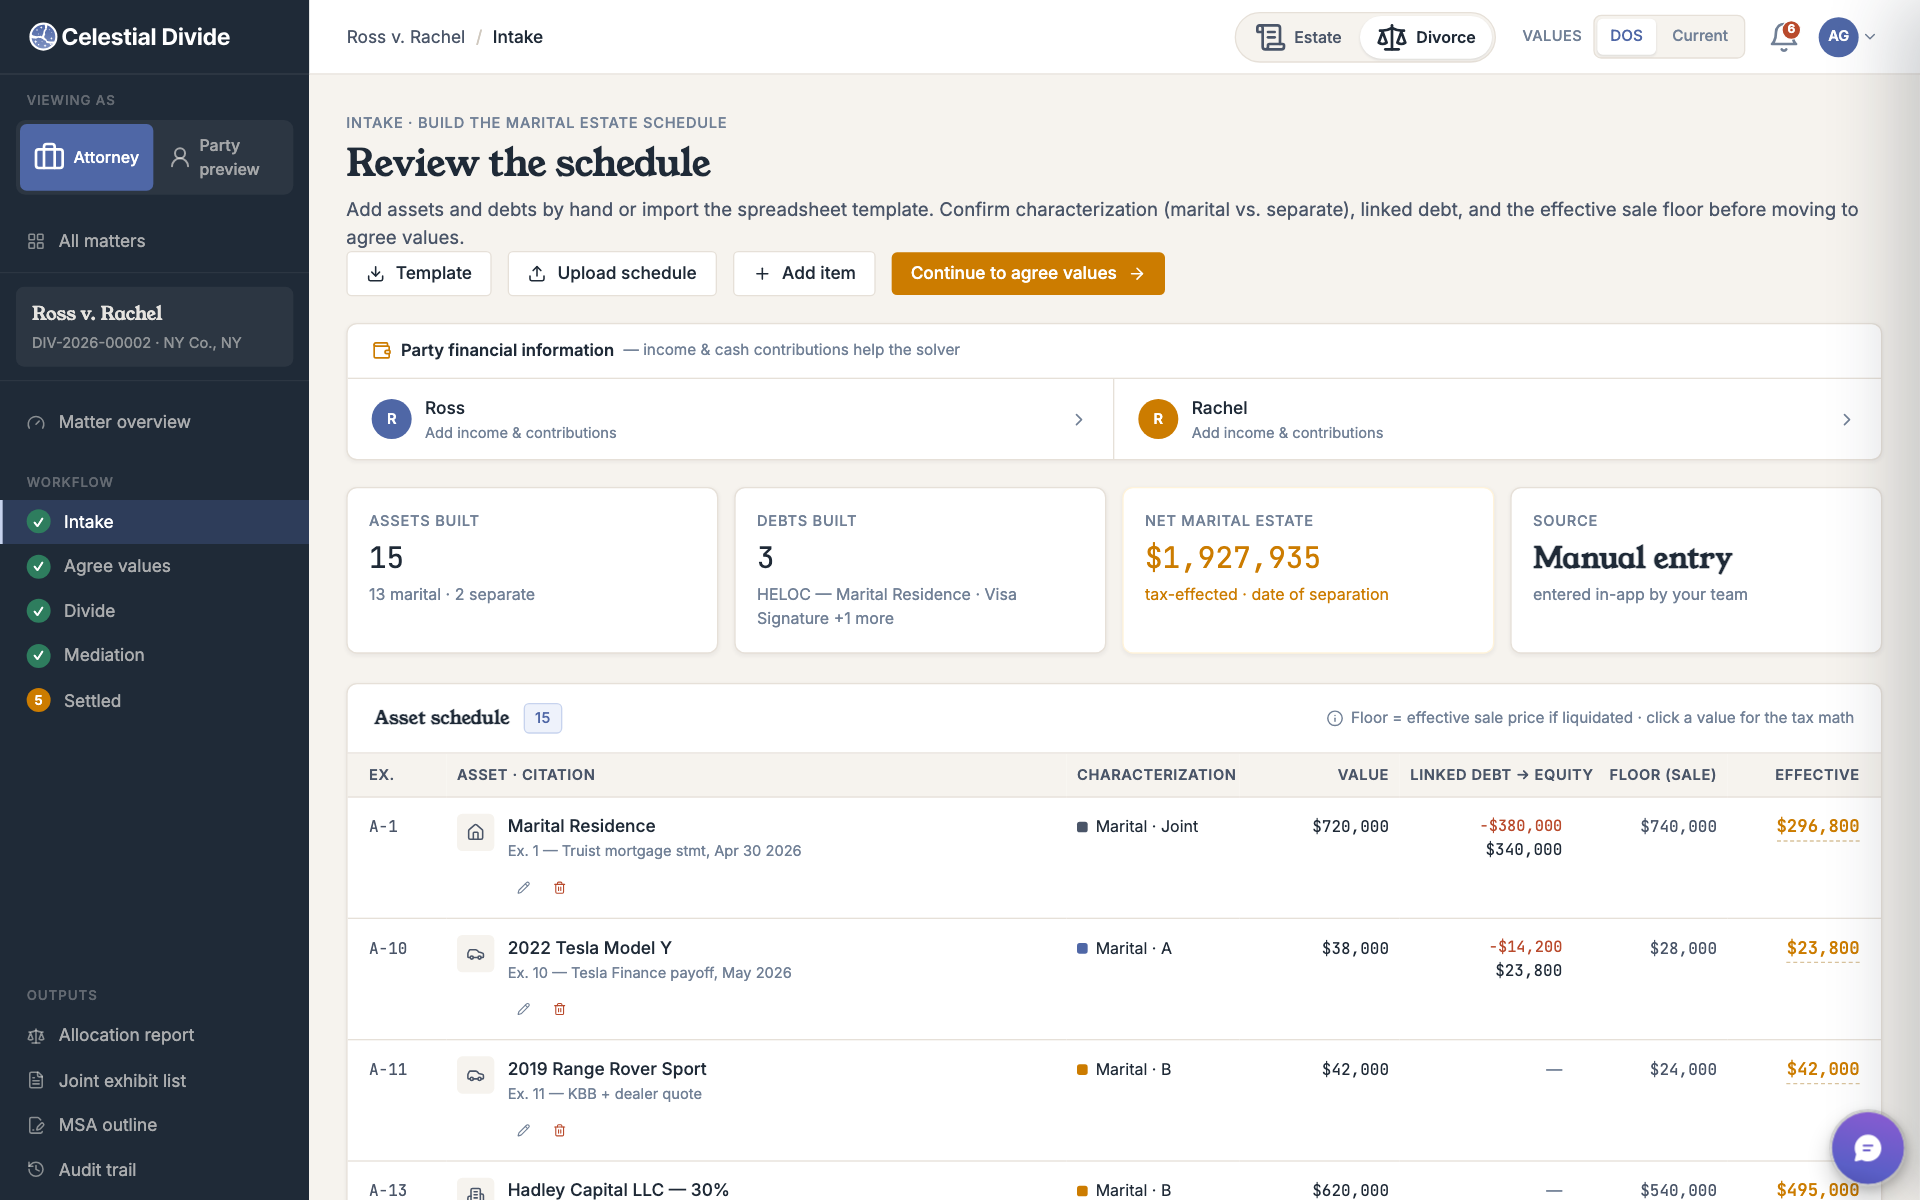The height and width of the screenshot is (1200, 1920).
Task: Switch view to Party preview
Action: 222,157
